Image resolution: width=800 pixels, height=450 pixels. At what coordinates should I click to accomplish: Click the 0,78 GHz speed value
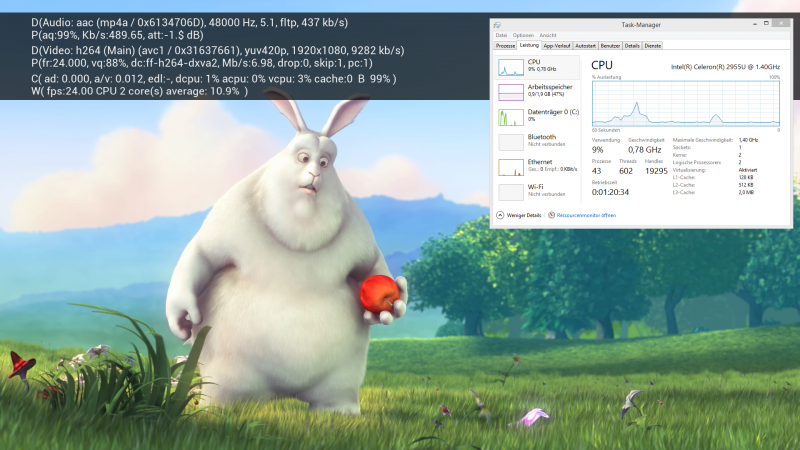[644, 149]
